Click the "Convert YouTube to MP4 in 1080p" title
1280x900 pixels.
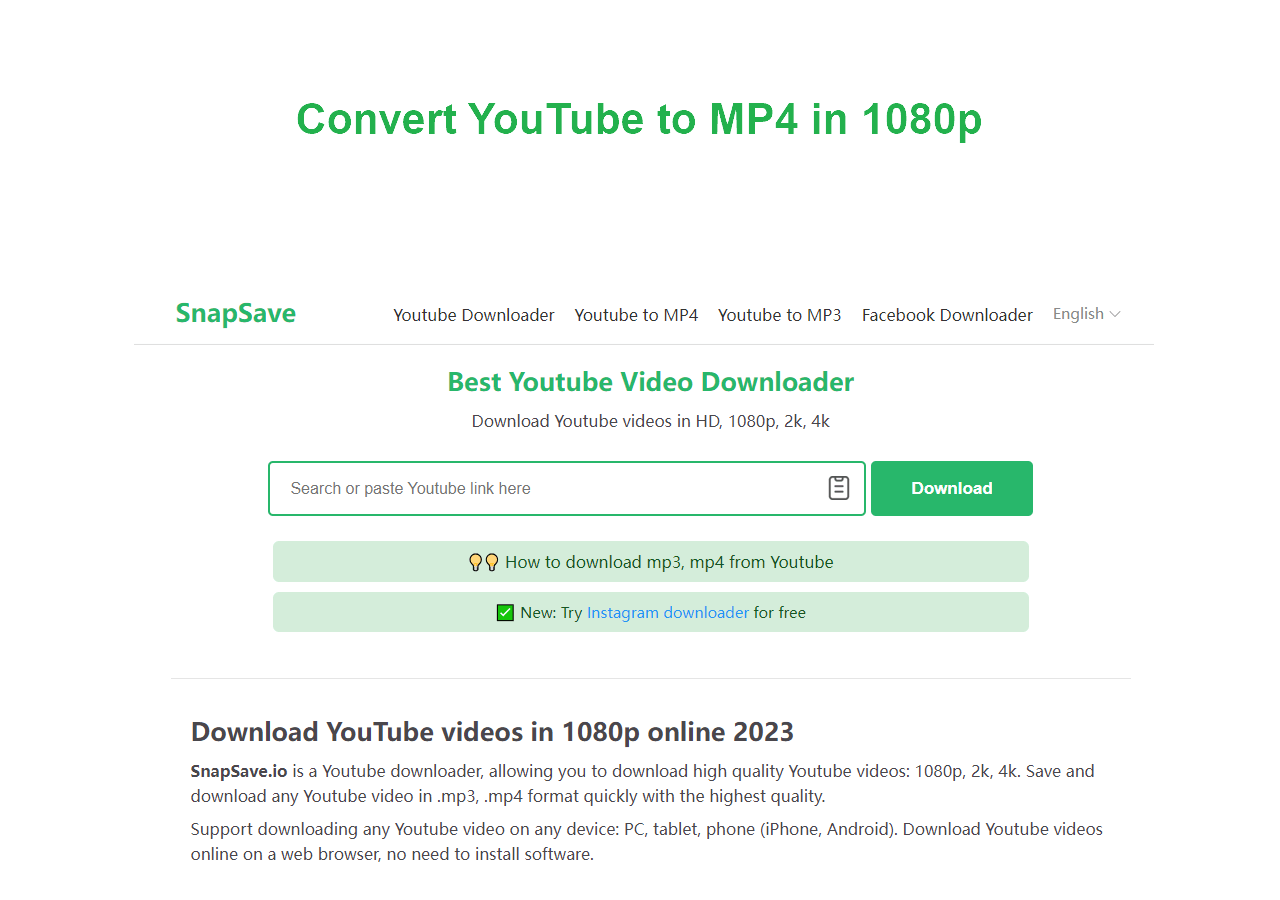tap(639, 119)
